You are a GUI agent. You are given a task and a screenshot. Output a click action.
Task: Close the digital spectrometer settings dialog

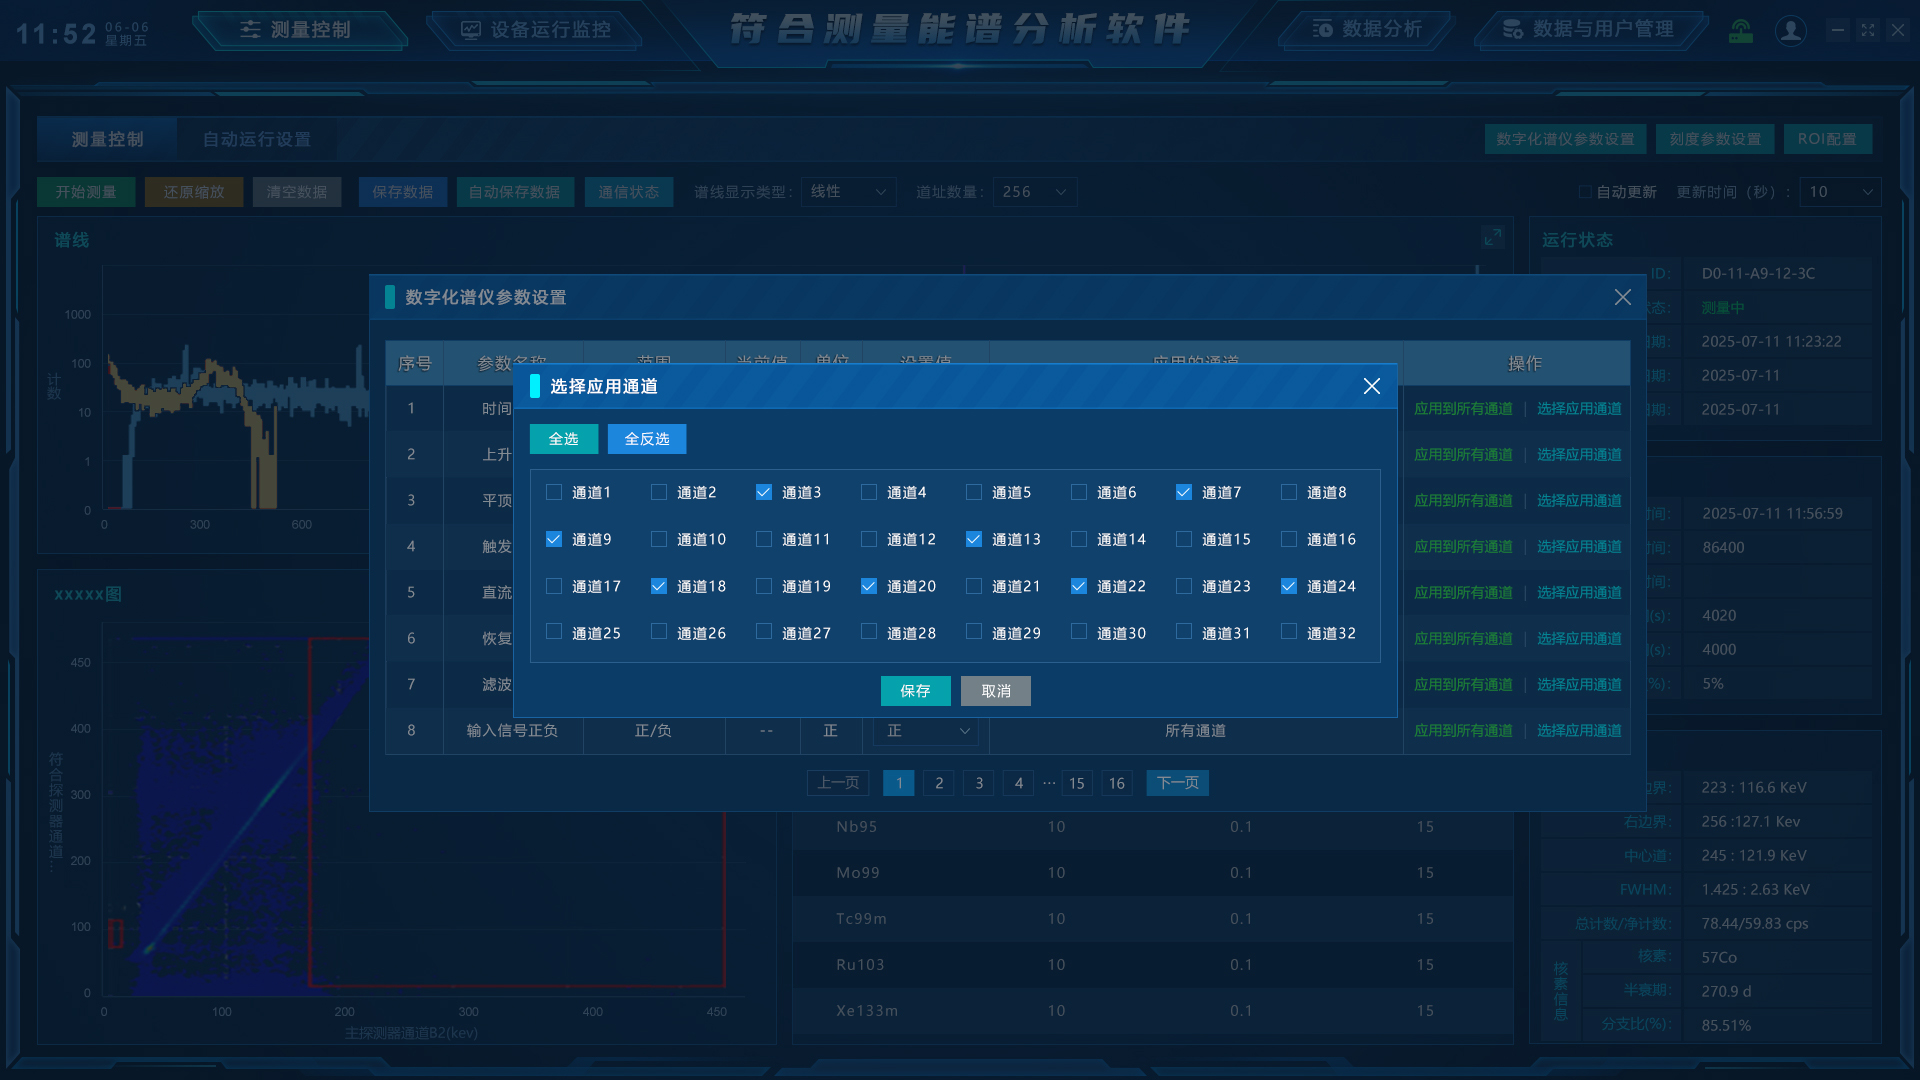pyautogui.click(x=1622, y=297)
